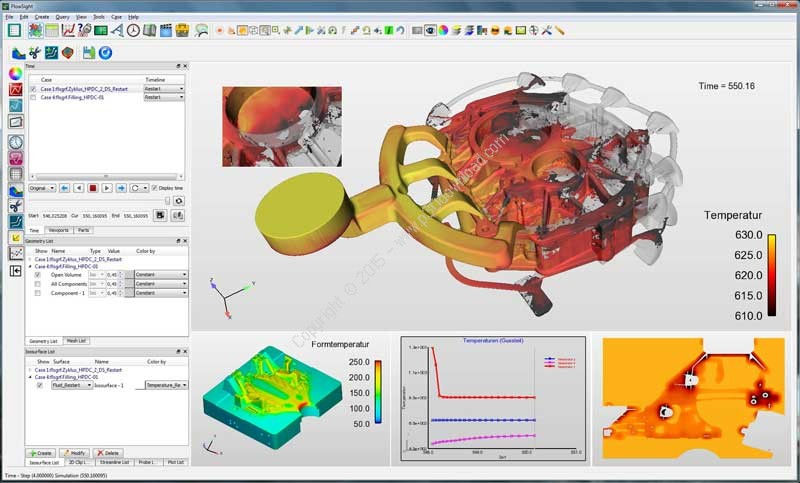
Task: Click the grid mesh icon in left sidebar
Action: coord(16,173)
